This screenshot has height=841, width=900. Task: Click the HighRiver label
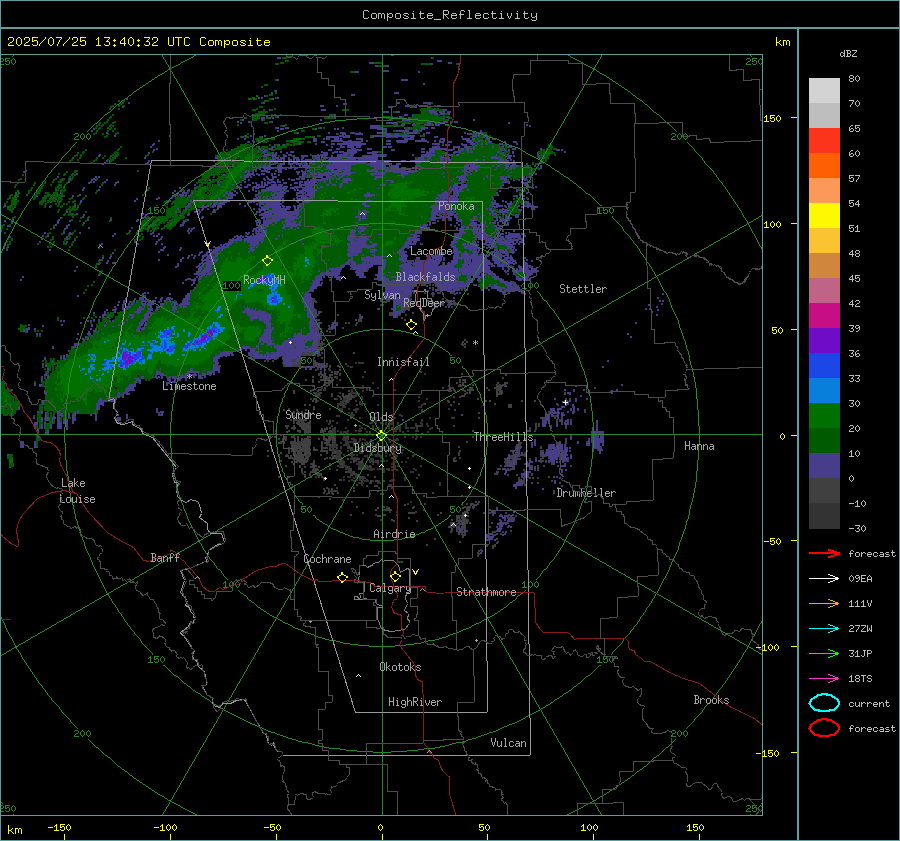pyautogui.click(x=415, y=702)
